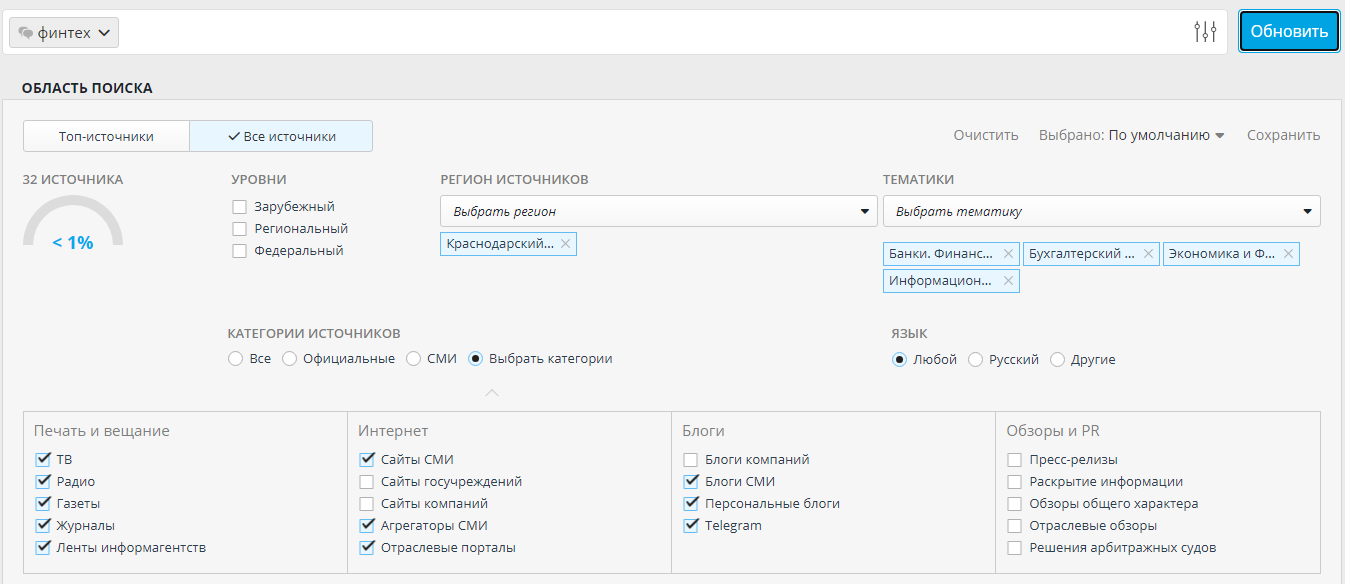Uncheck the Telegram checkbox
Image resolution: width=1345 pixels, height=584 pixels.
point(691,526)
